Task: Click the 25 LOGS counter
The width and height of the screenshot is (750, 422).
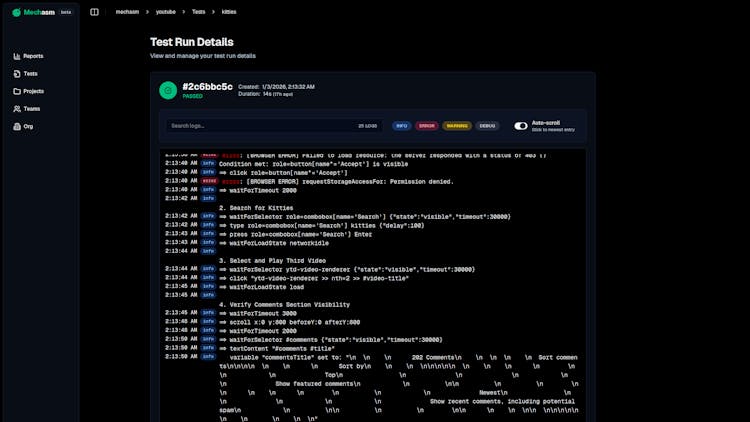Action: [x=367, y=126]
